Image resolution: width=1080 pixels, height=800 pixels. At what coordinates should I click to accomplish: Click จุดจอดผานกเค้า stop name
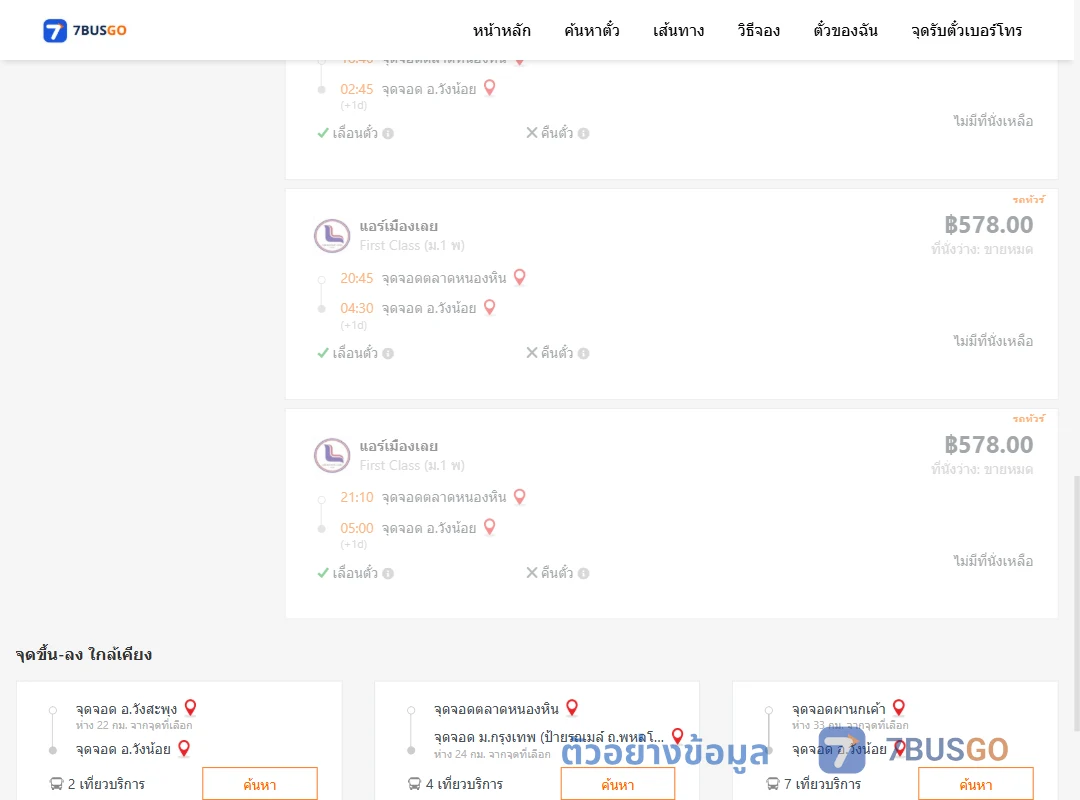click(x=838, y=709)
